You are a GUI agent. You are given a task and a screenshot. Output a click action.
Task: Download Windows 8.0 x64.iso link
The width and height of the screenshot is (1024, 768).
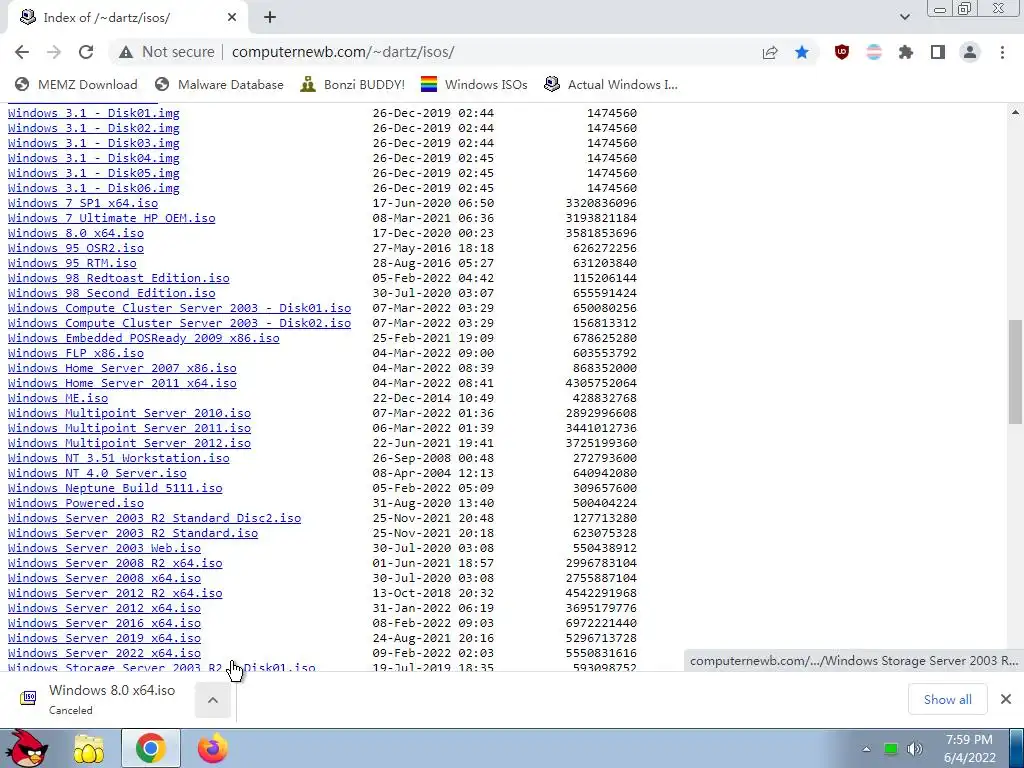pyautogui.click(x=76, y=233)
